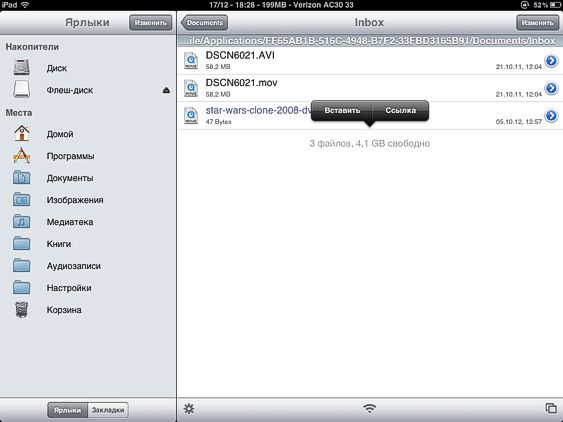Choose Вставить in the popup menu
Viewport: 563px width, 422px height.
coord(342,111)
